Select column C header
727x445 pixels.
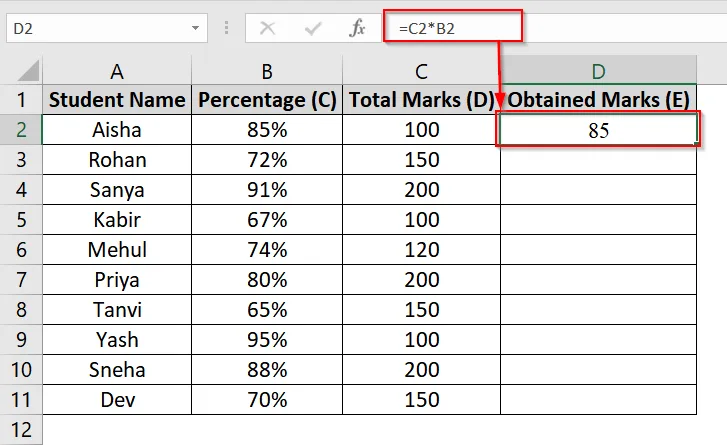click(421, 70)
